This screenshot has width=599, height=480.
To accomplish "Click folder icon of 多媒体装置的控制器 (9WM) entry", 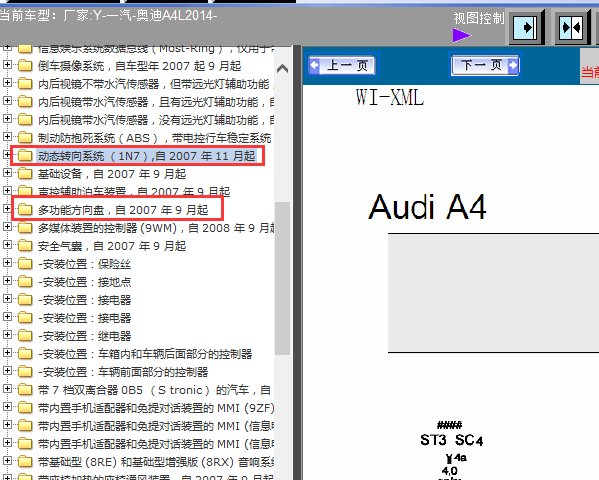I will click(25, 228).
